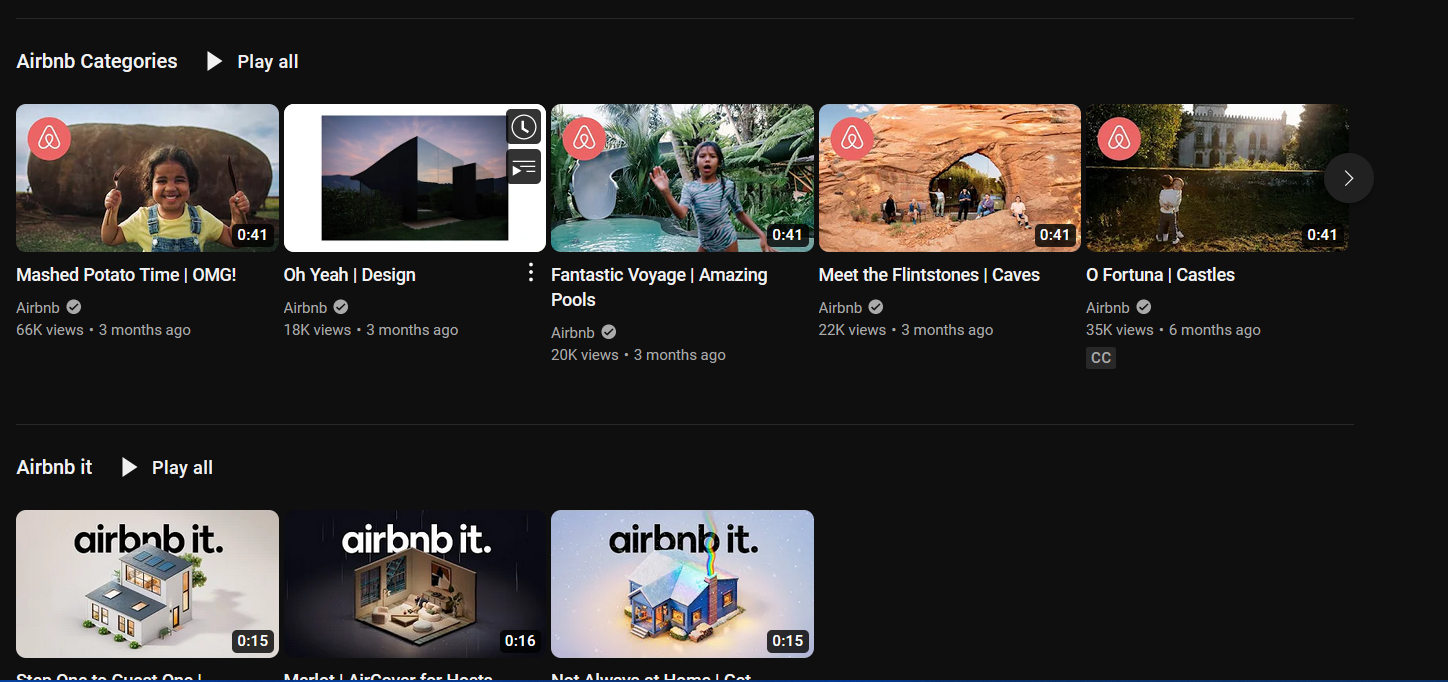The image size is (1448, 682).
Task: Play the Caves rock arch thumbnail
Action: (950, 178)
